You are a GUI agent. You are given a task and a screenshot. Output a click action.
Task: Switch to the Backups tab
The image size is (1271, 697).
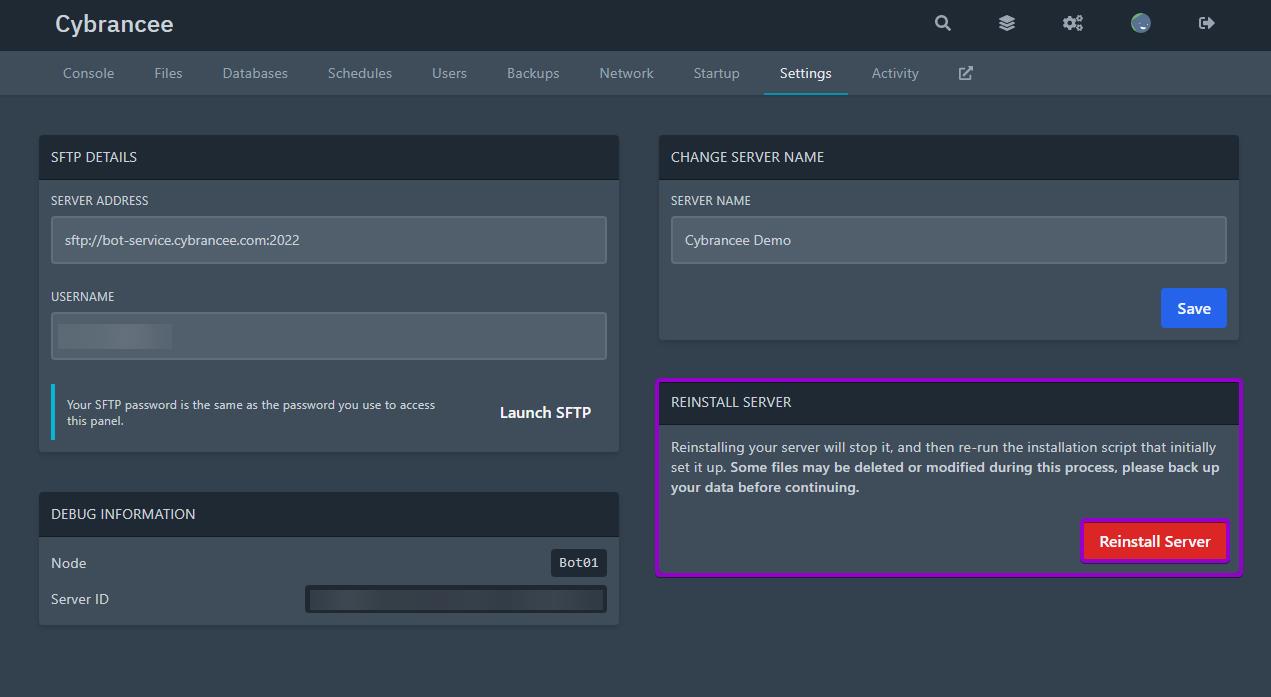533,73
